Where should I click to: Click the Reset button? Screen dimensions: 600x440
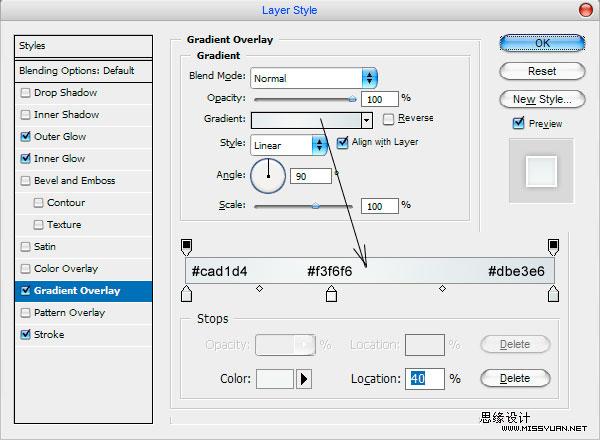click(542, 71)
